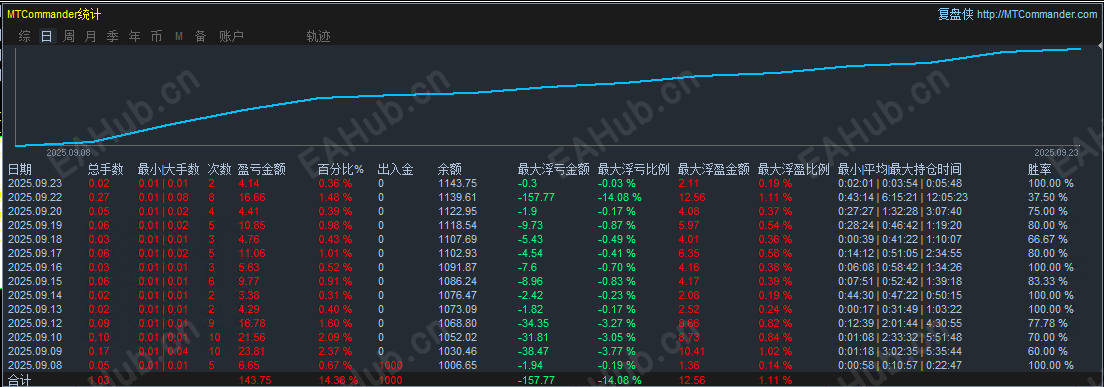Image resolution: width=1104 pixels, height=387 pixels.
Task: Select the 2025.09.20 row date
Action: pyautogui.click(x=35, y=211)
